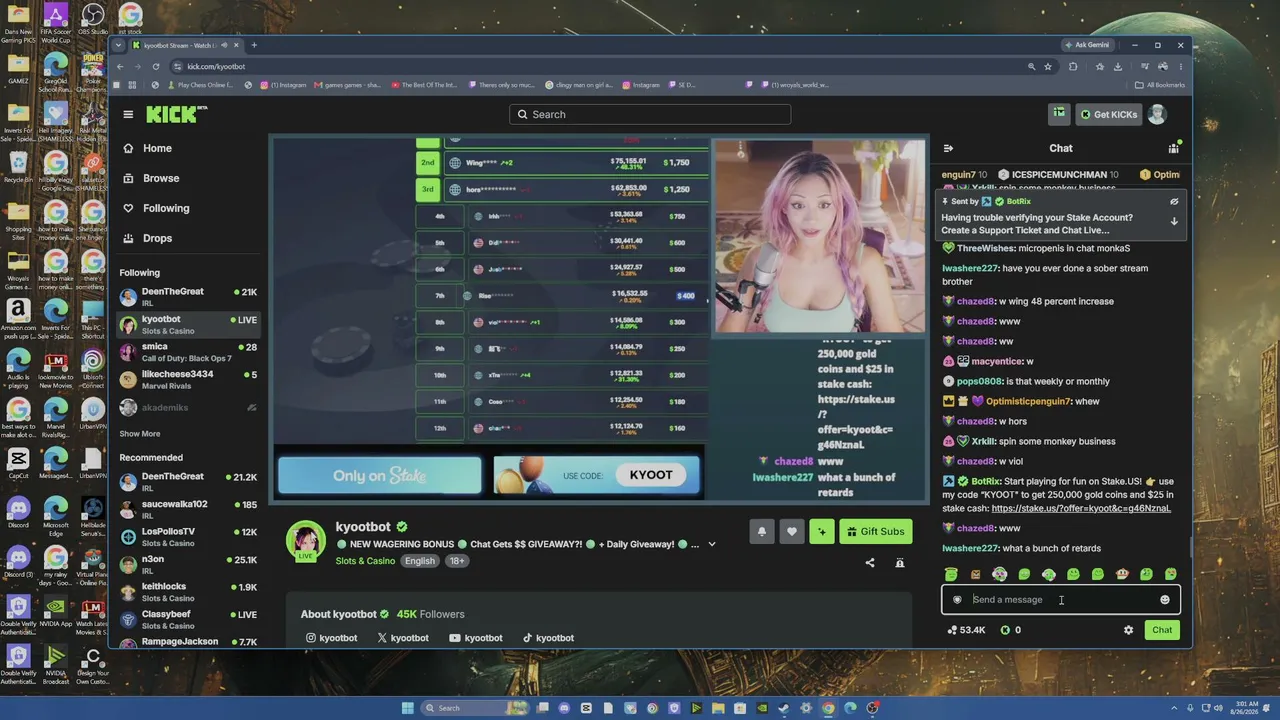1280x720 pixels.
Task: Open kyootbot X profile link
Action: click(x=403, y=638)
